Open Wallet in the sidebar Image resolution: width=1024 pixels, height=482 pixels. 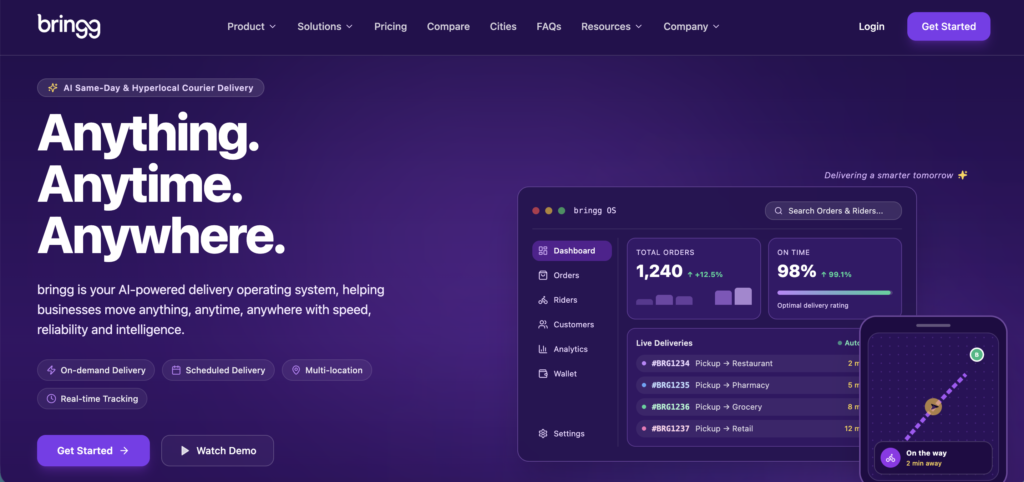pos(572,374)
